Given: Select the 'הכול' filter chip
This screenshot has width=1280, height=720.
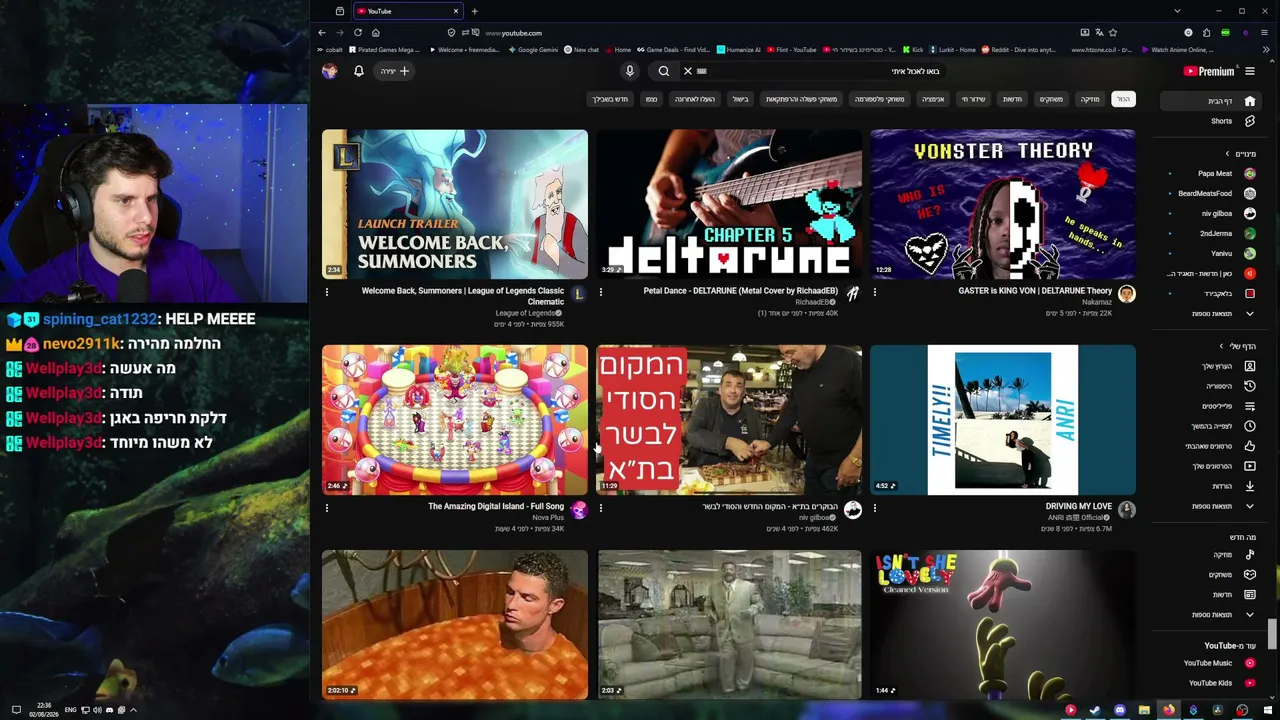Looking at the screenshot, I should pos(1124,99).
